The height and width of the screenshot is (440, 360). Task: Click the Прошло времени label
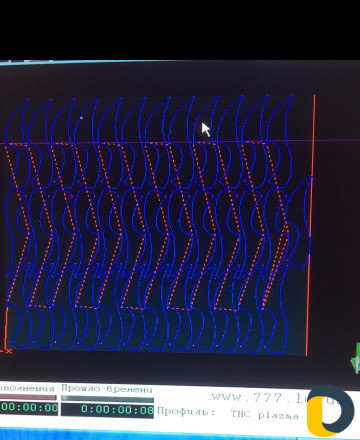coord(107,389)
